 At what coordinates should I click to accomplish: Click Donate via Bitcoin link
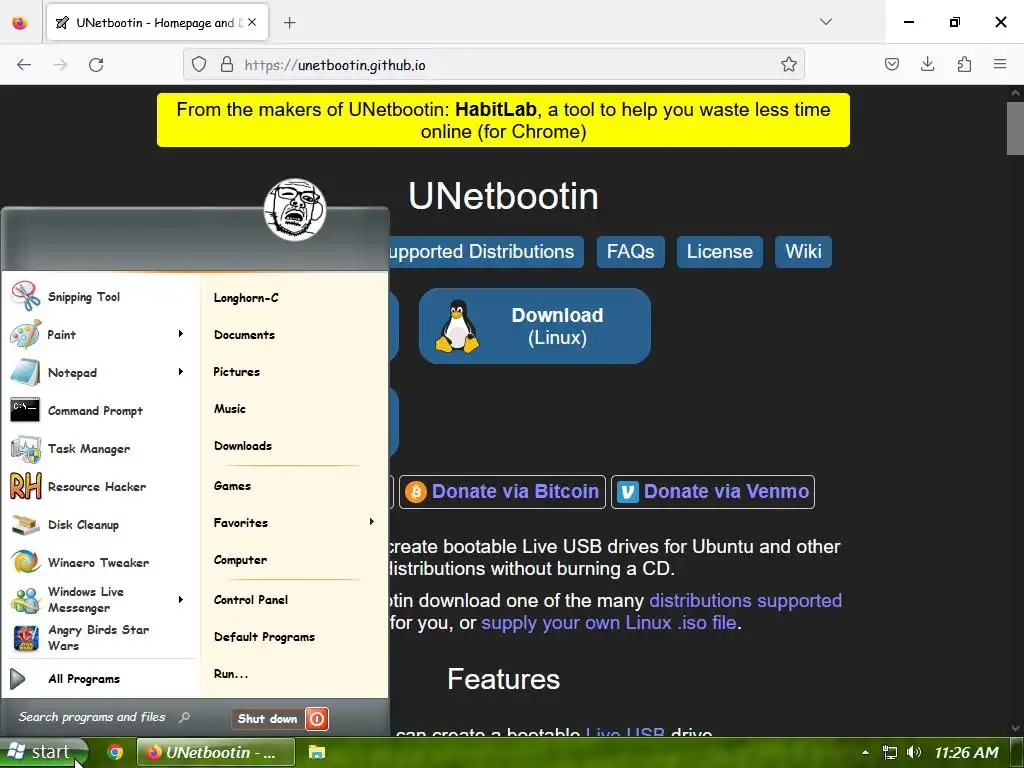pos(502,492)
